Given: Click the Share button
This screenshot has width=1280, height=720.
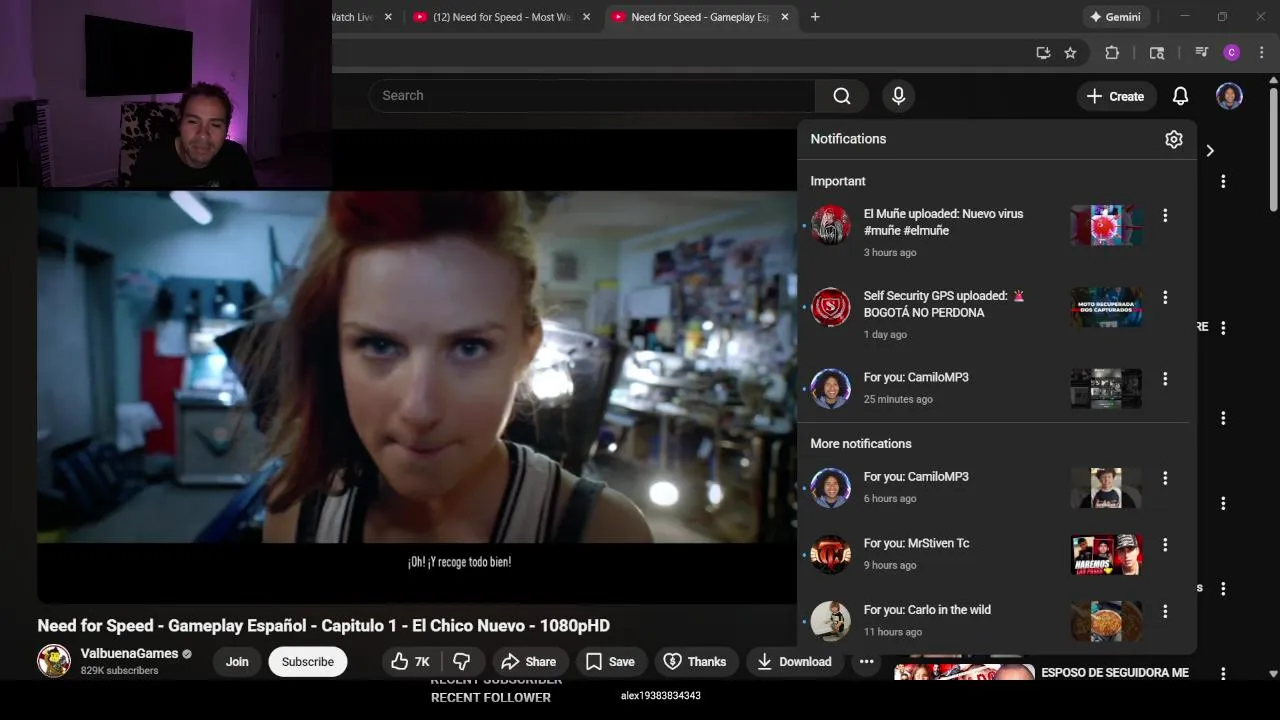Looking at the screenshot, I should [x=529, y=661].
